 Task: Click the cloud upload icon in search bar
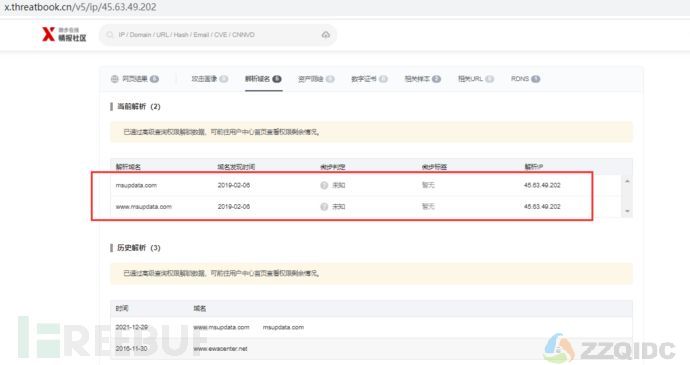click(326, 35)
